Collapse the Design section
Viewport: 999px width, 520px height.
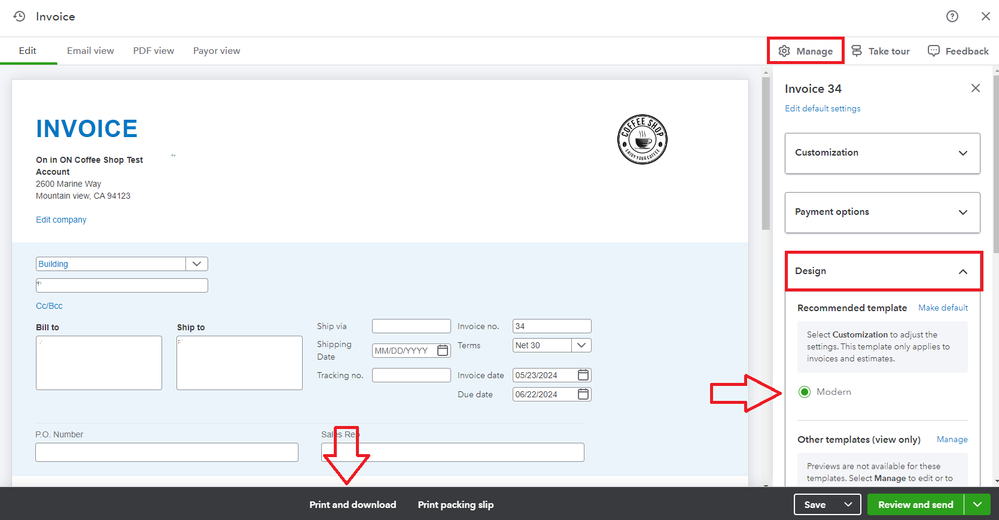(x=882, y=271)
